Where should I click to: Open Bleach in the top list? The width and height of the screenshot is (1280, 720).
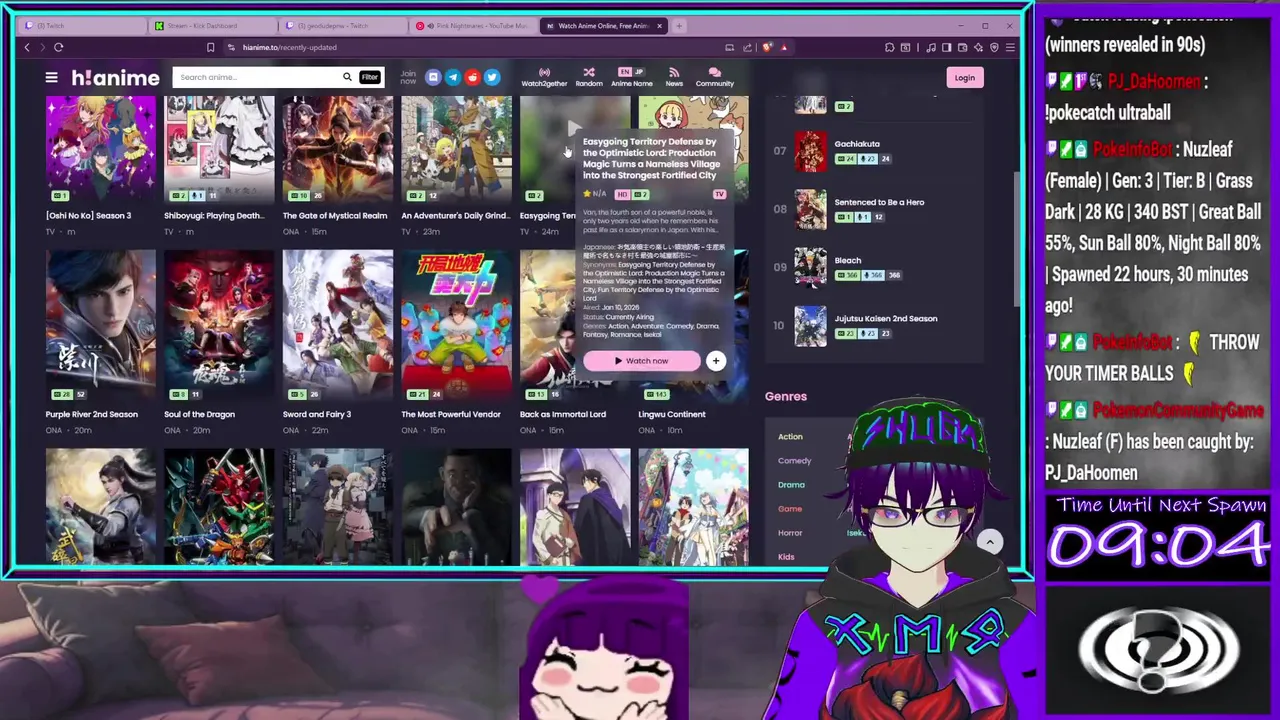pos(847,260)
